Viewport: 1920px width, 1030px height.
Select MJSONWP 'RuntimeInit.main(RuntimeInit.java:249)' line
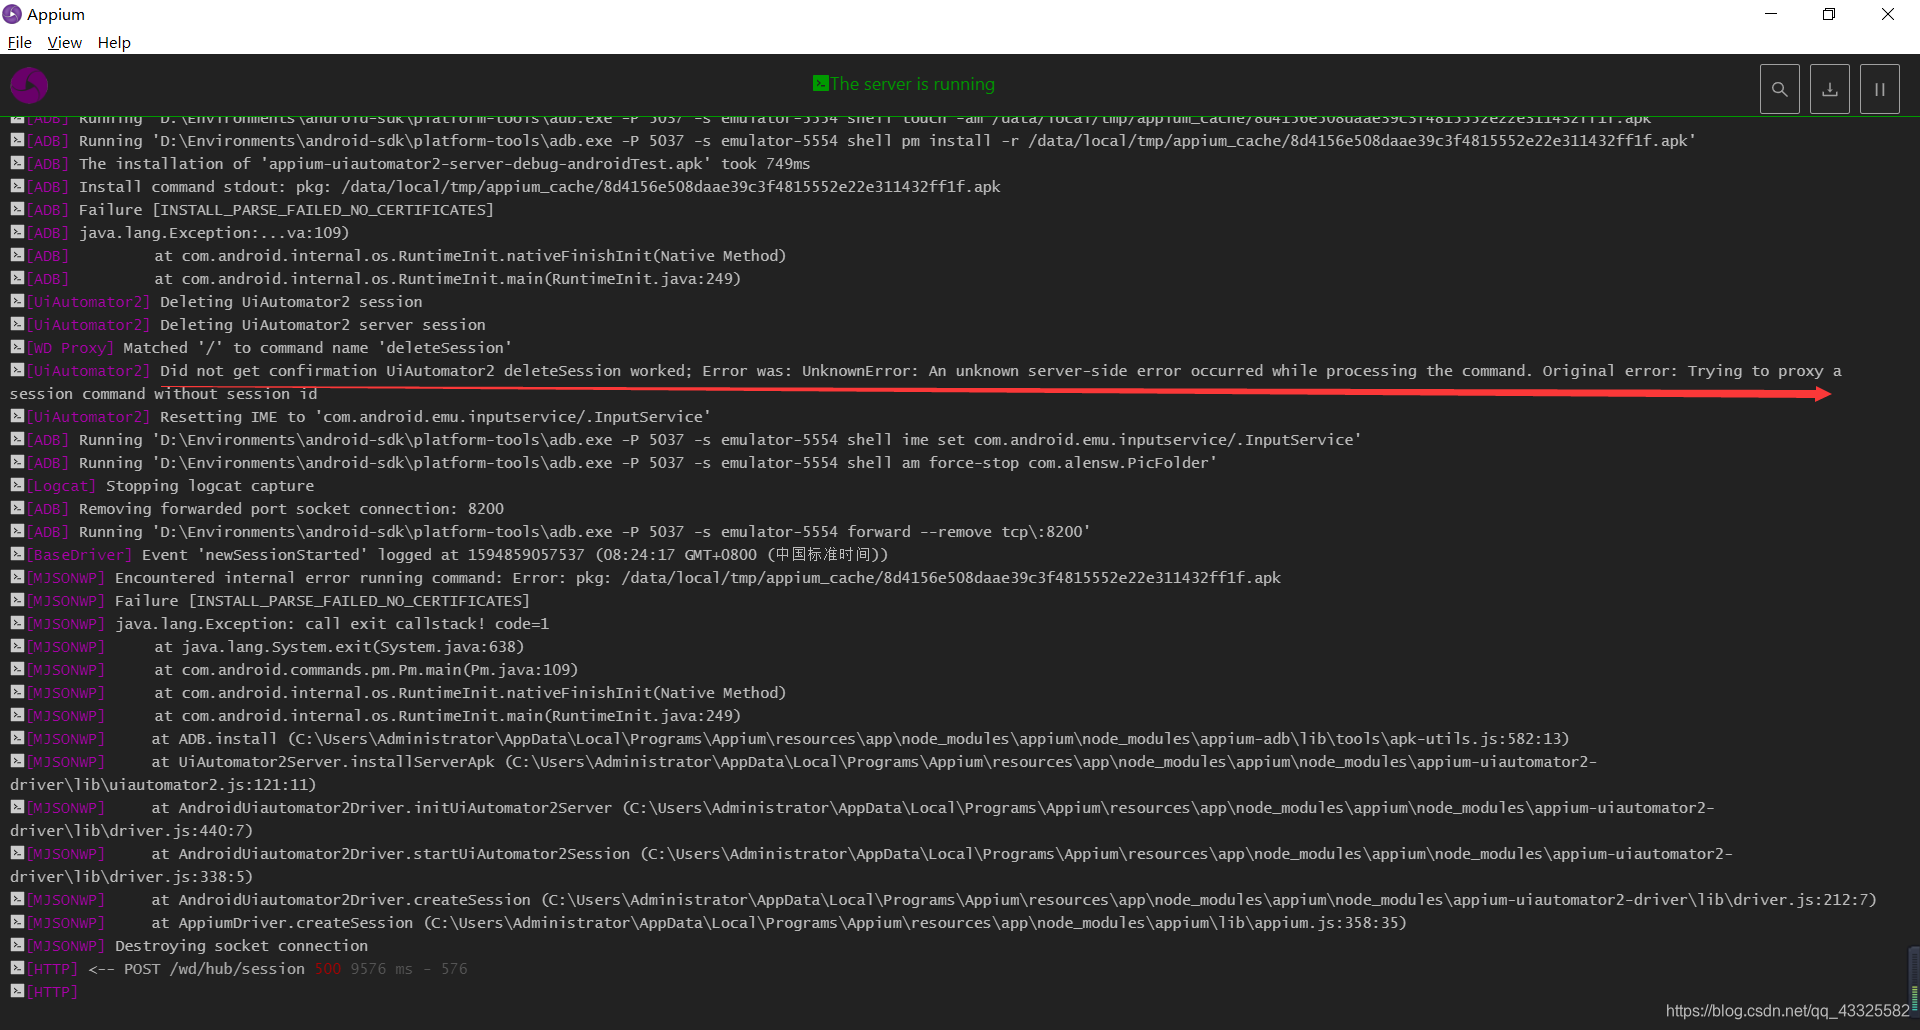click(447, 716)
